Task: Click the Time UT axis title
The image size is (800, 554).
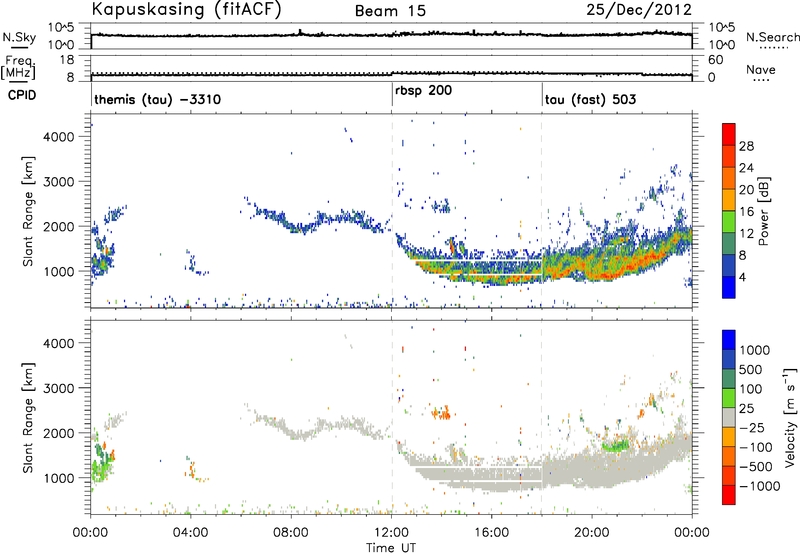Action: (x=391, y=548)
